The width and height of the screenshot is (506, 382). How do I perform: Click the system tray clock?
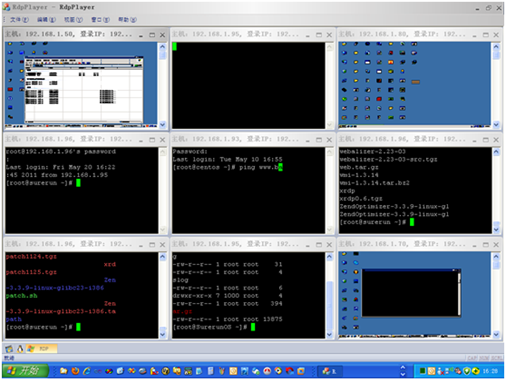coord(490,371)
